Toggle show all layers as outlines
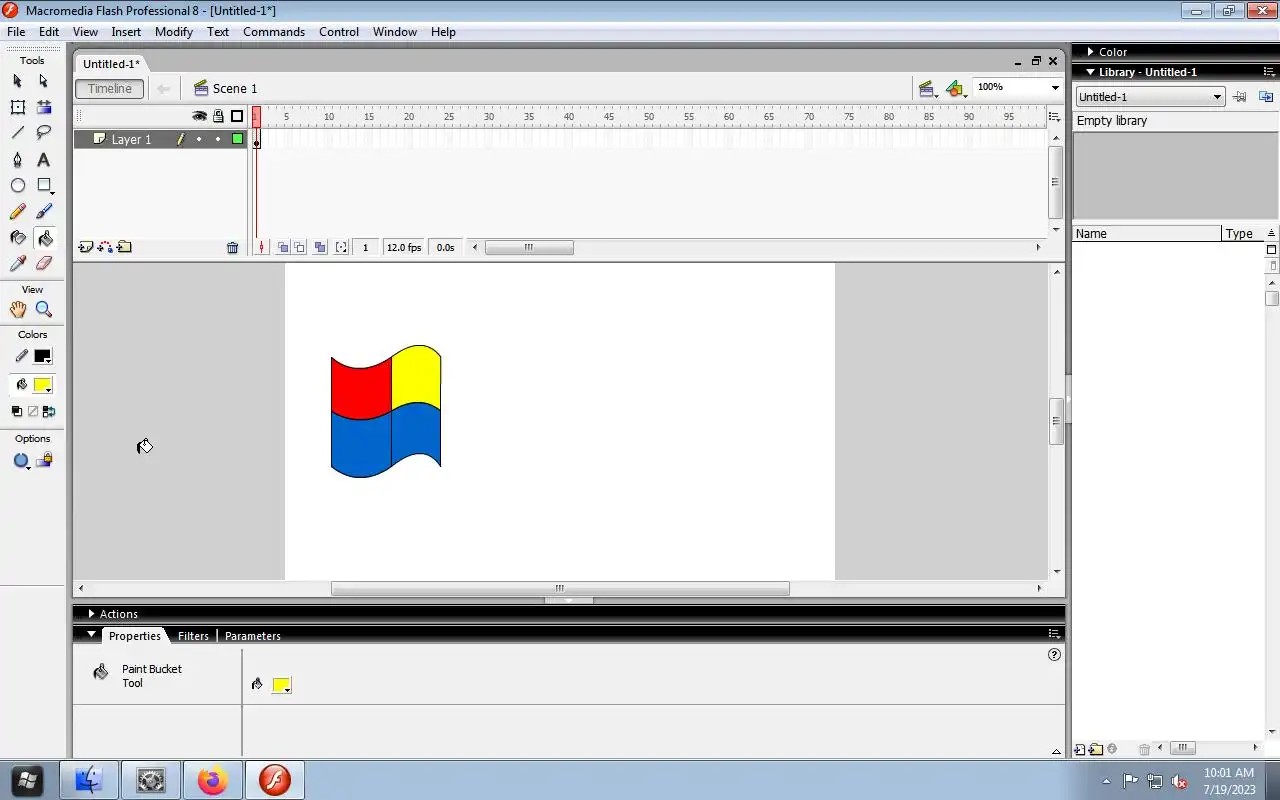This screenshot has width=1280, height=800. (x=237, y=116)
